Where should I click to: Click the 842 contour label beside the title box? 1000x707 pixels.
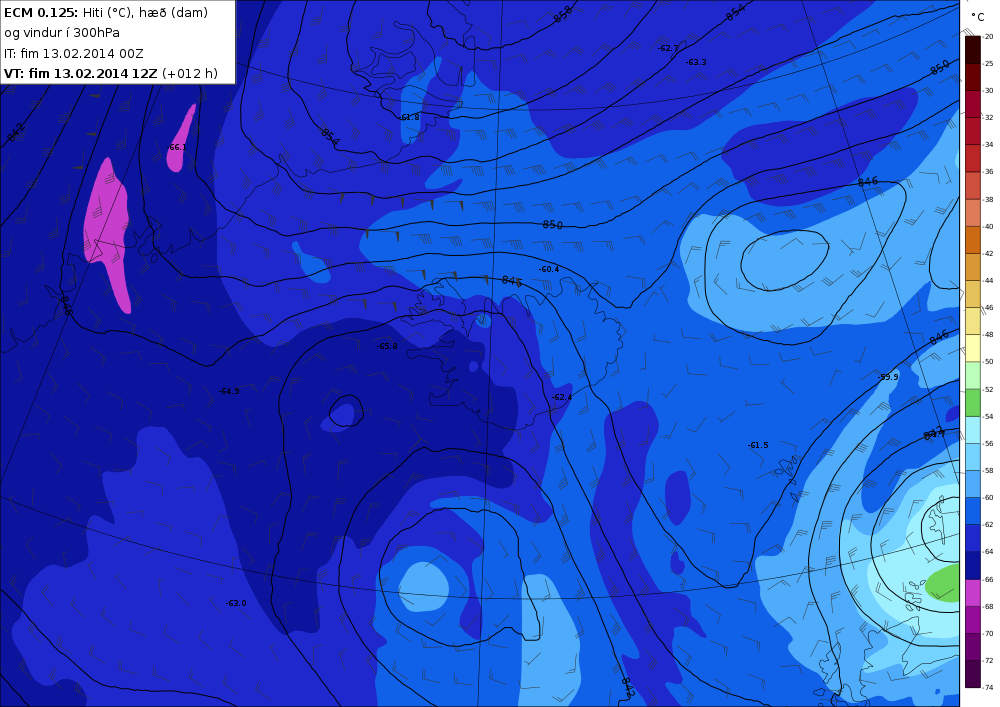tap(17, 132)
